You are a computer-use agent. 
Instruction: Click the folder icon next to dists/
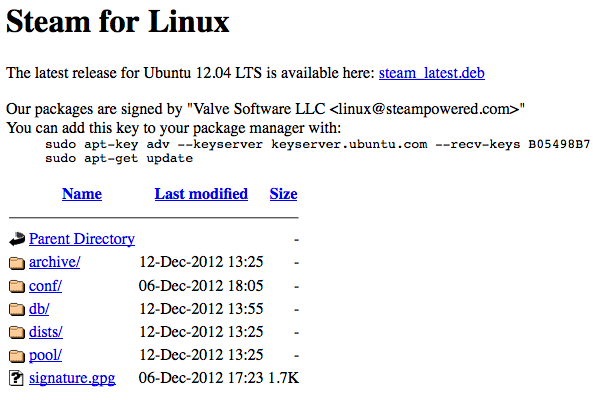tap(17, 332)
